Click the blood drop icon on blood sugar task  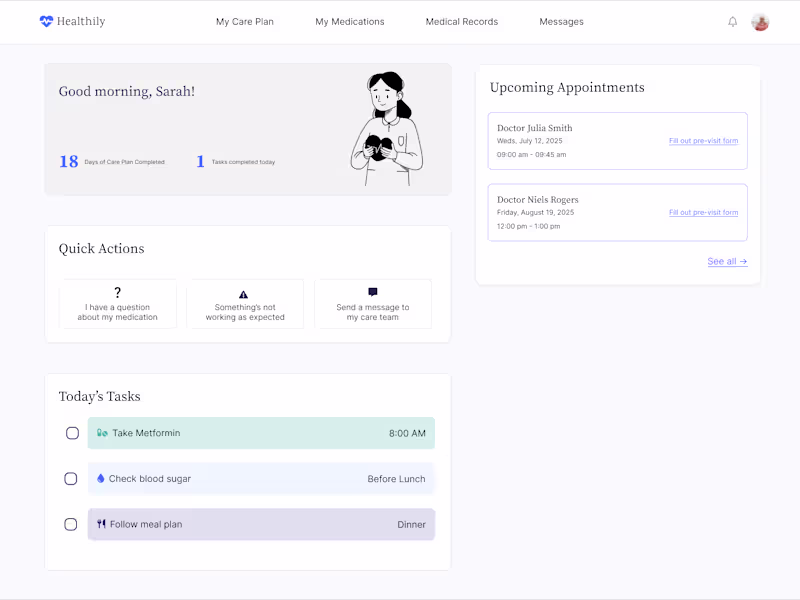tap(100, 478)
